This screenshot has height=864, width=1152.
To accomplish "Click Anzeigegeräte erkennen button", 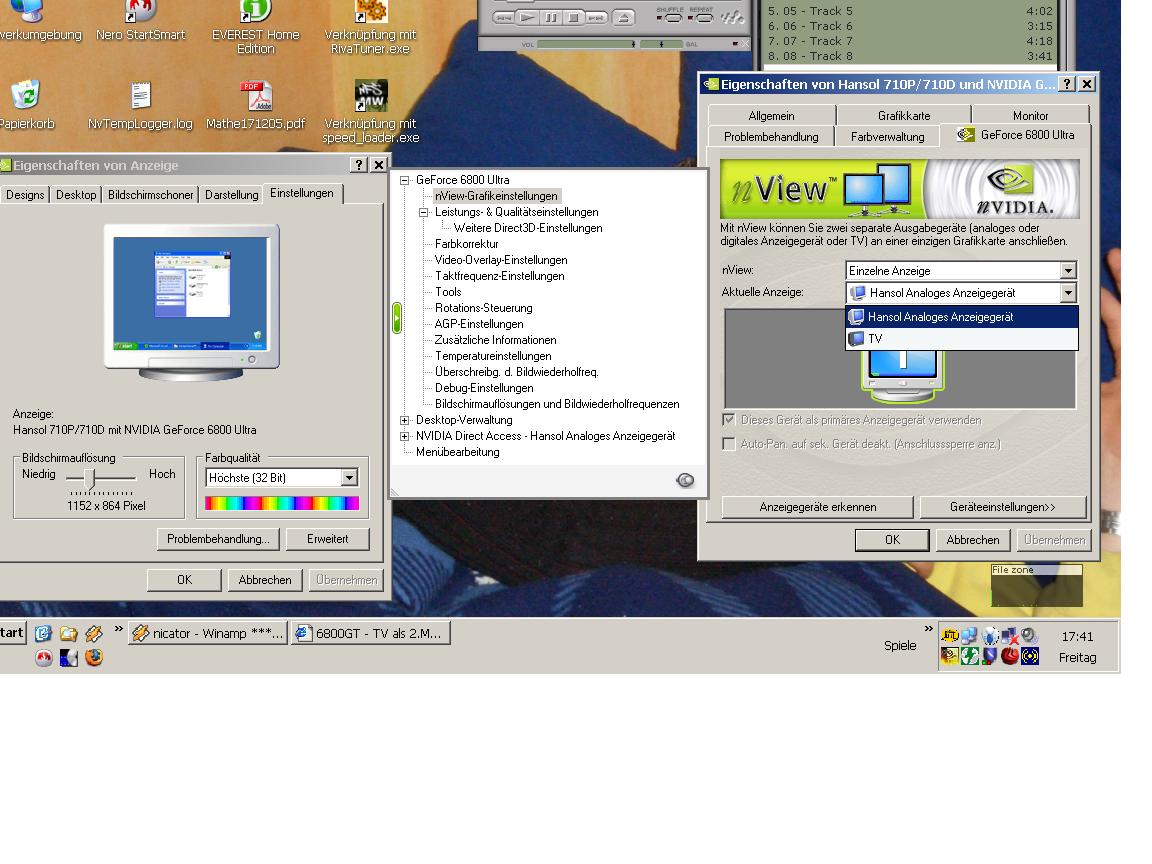I will 818,507.
